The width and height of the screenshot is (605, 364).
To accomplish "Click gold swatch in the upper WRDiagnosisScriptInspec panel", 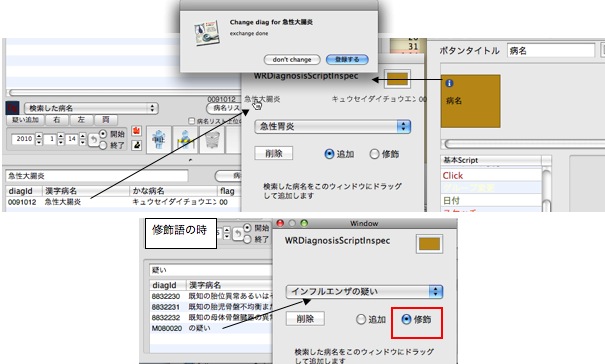I will click(x=397, y=79).
